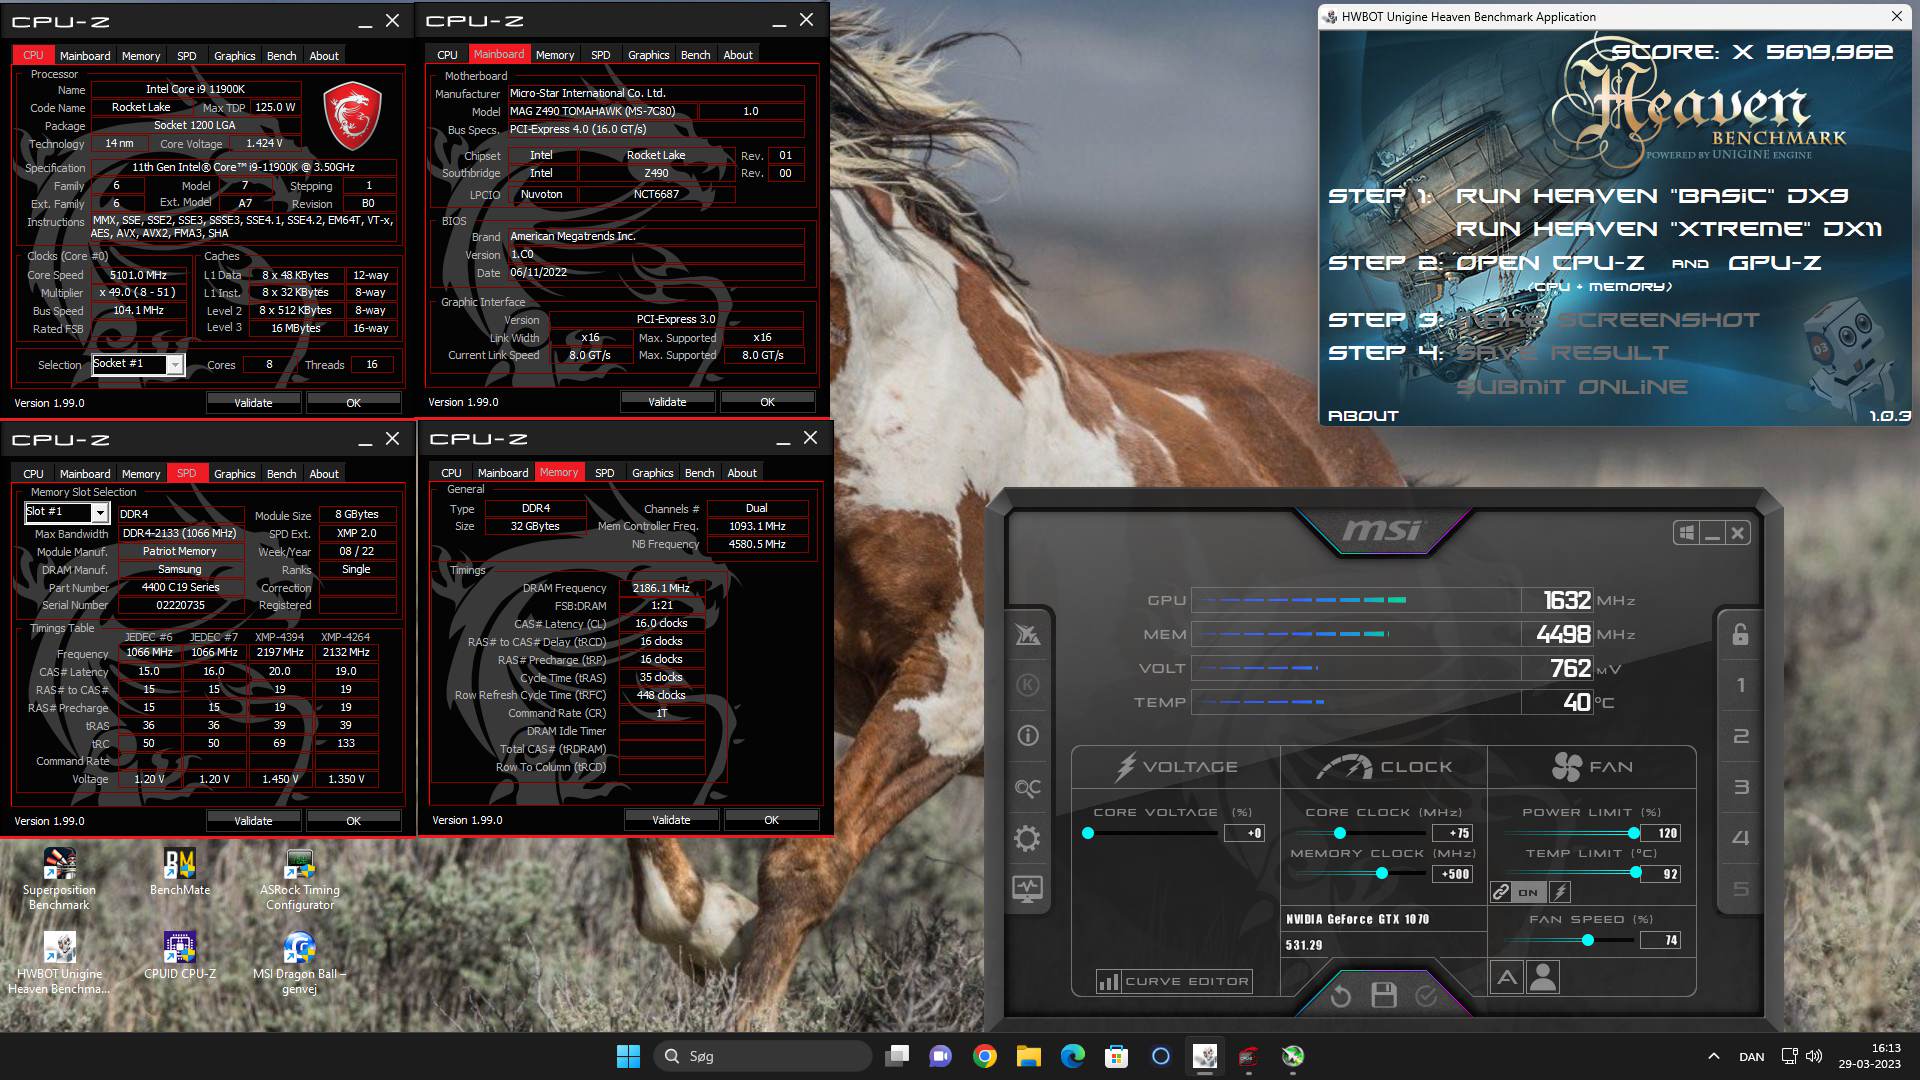Save Afterburner settings floppy icon
Viewport: 1920px width, 1080px height.
(1384, 995)
